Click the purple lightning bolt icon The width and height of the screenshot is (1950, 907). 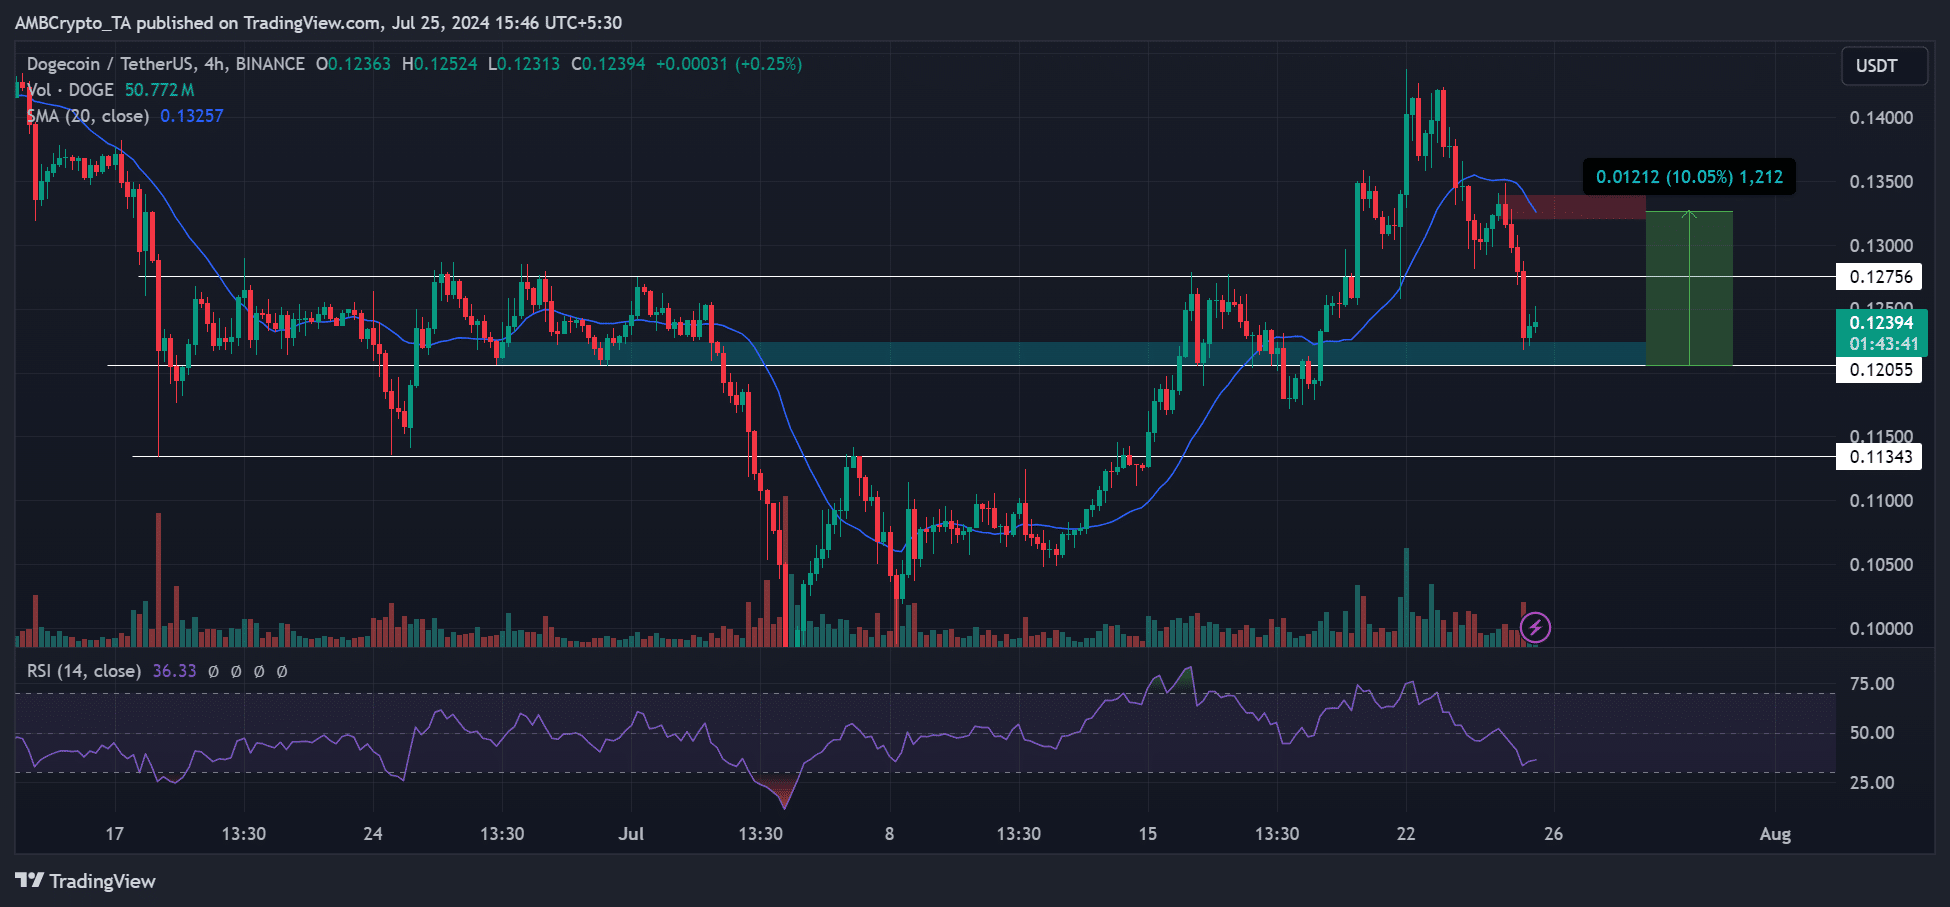(1535, 628)
